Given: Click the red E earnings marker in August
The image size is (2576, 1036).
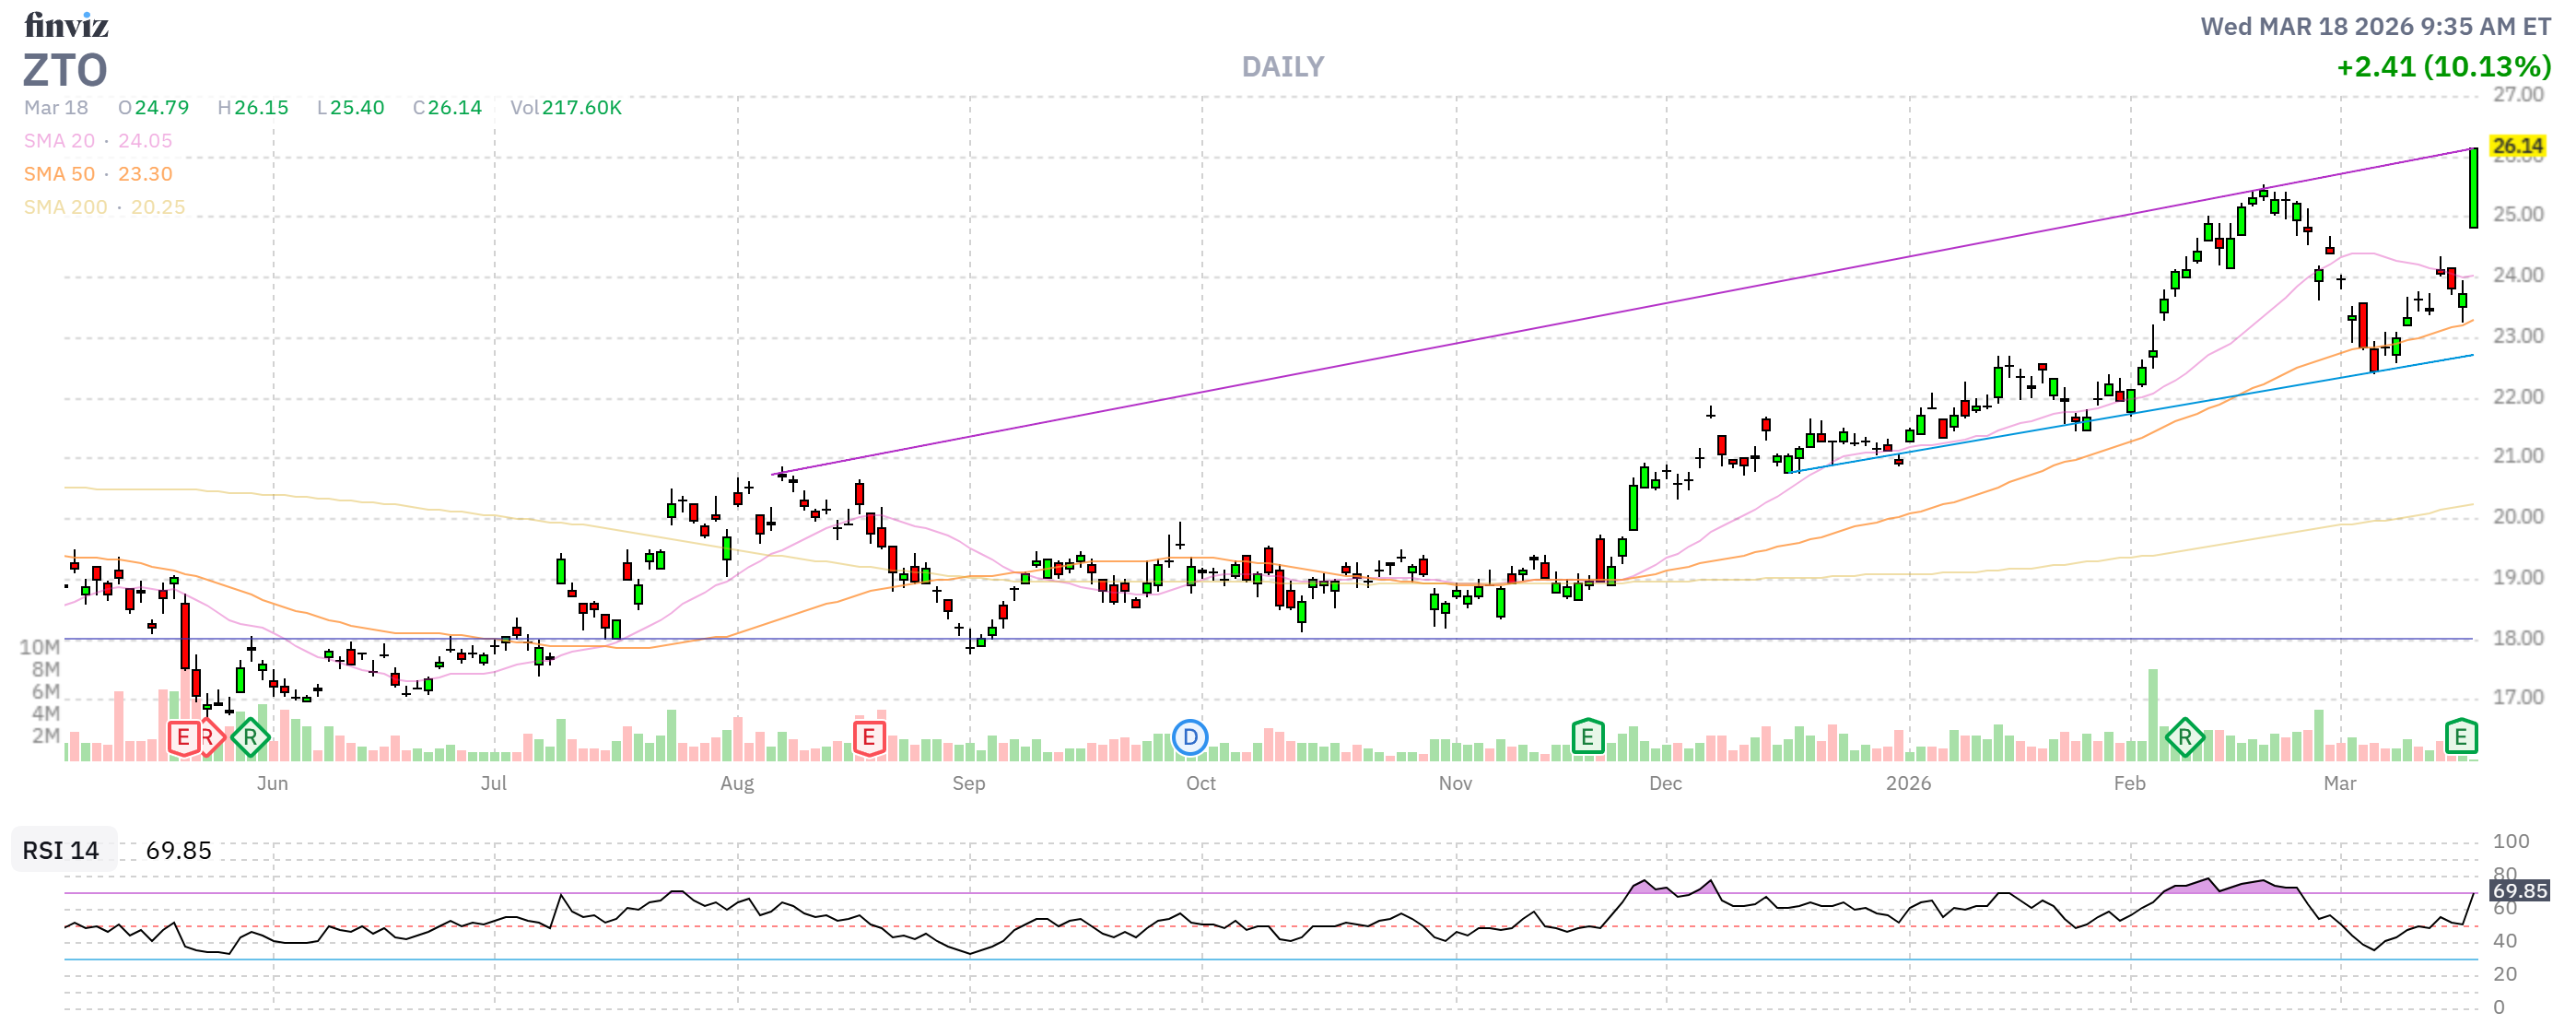Looking at the screenshot, I should click(869, 738).
